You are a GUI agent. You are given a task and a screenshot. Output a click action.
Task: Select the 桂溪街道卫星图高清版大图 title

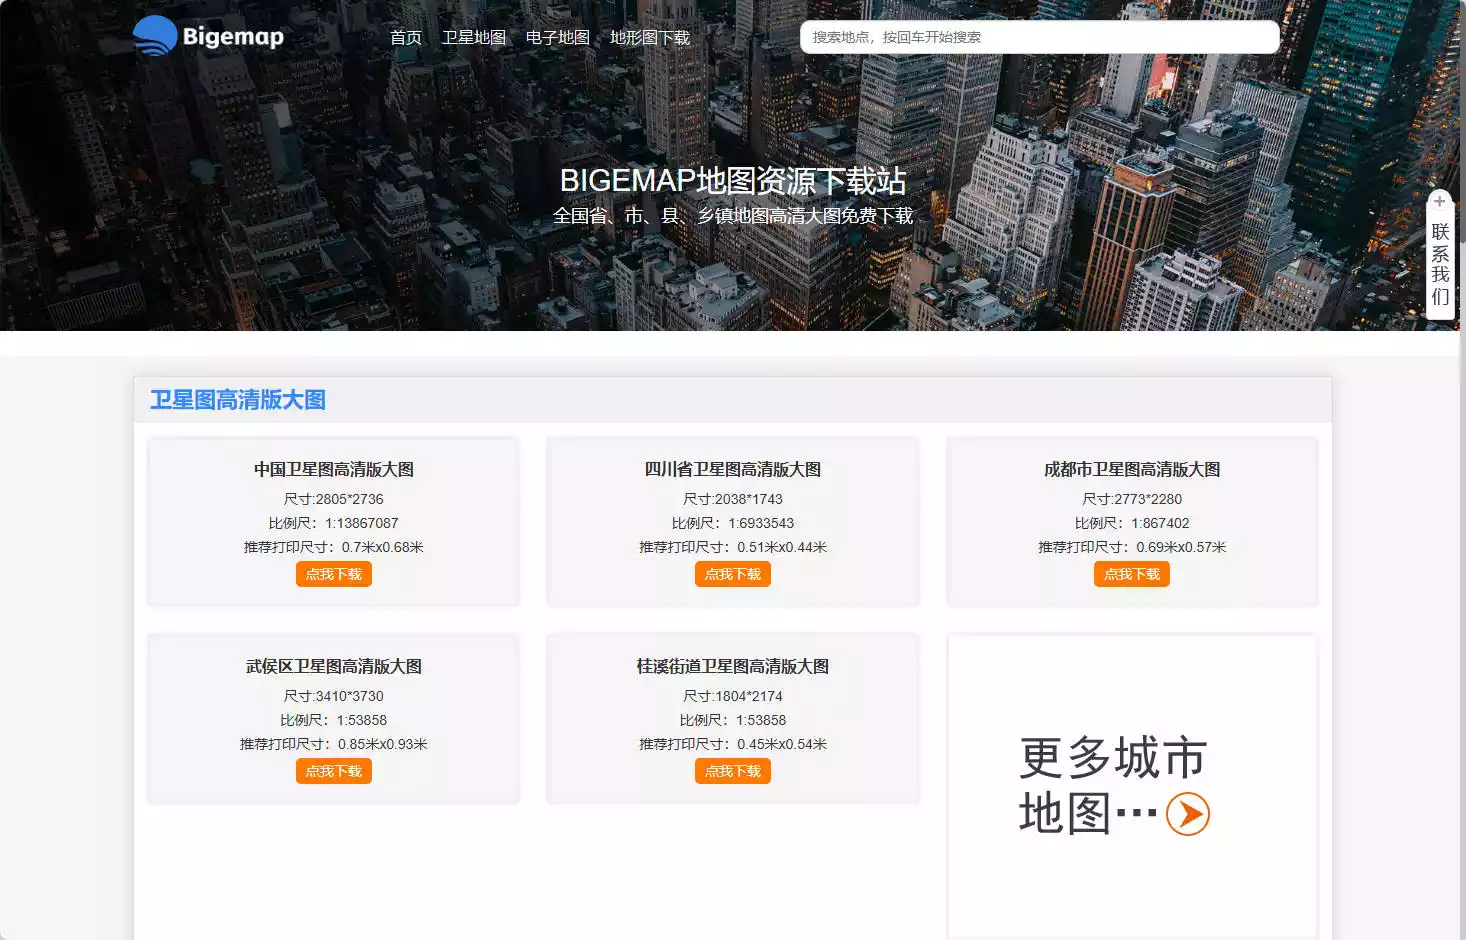[x=733, y=666]
